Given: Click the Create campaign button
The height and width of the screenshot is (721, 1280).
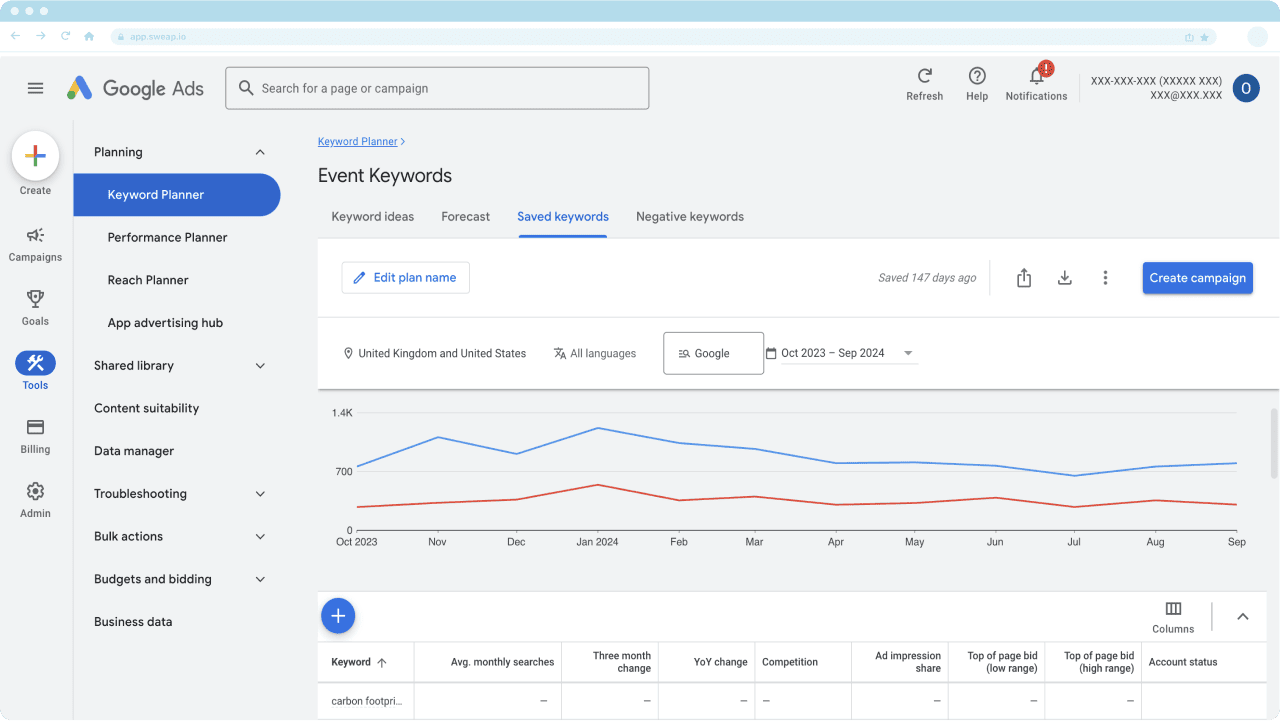Looking at the screenshot, I should tap(1197, 278).
